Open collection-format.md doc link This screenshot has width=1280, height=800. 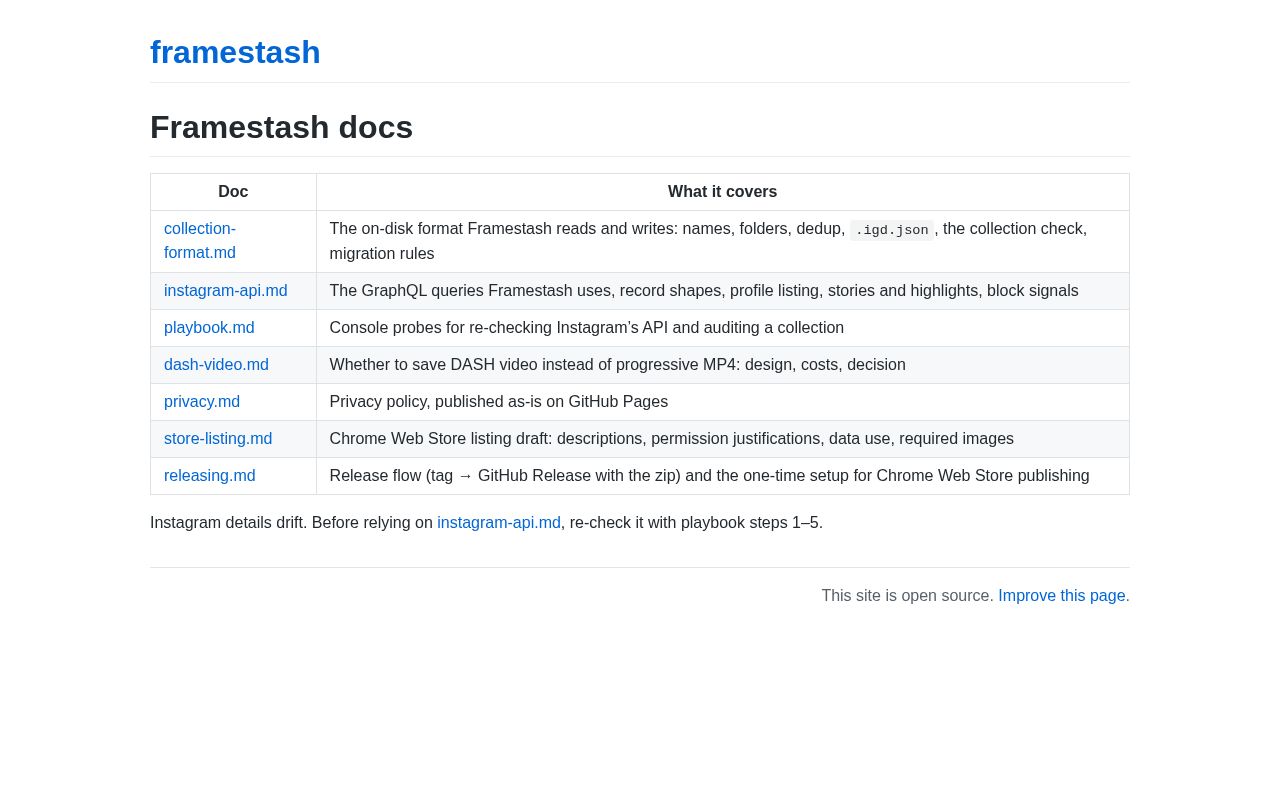[200, 241]
